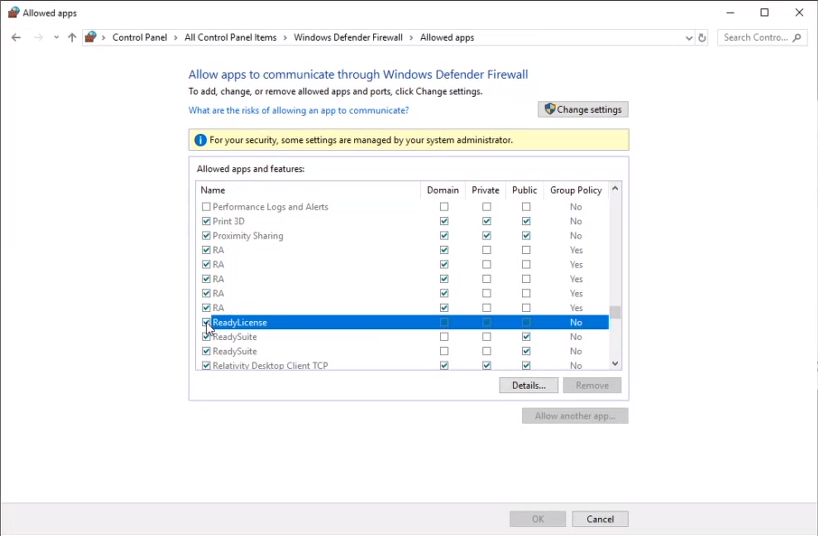Click the Public column header

pyautogui.click(x=524, y=190)
